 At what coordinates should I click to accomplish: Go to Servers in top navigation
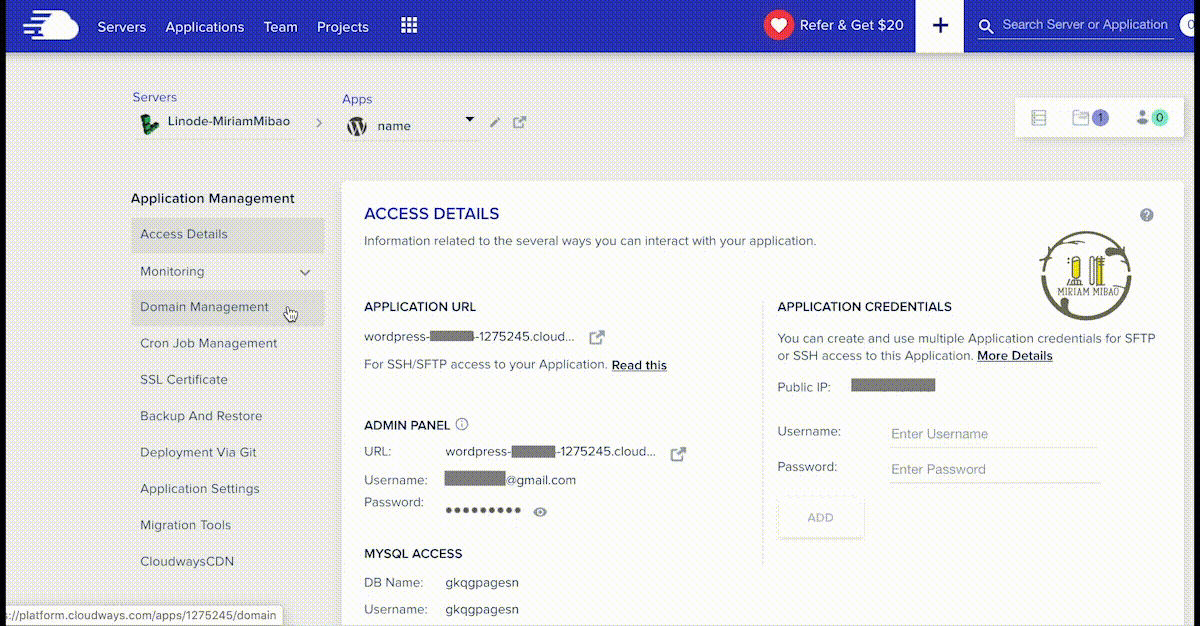pos(122,27)
